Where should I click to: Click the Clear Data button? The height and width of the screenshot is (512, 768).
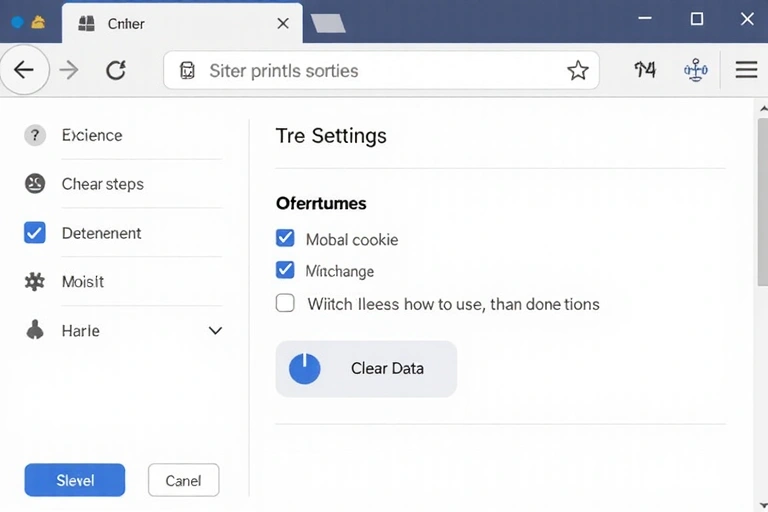coord(366,368)
